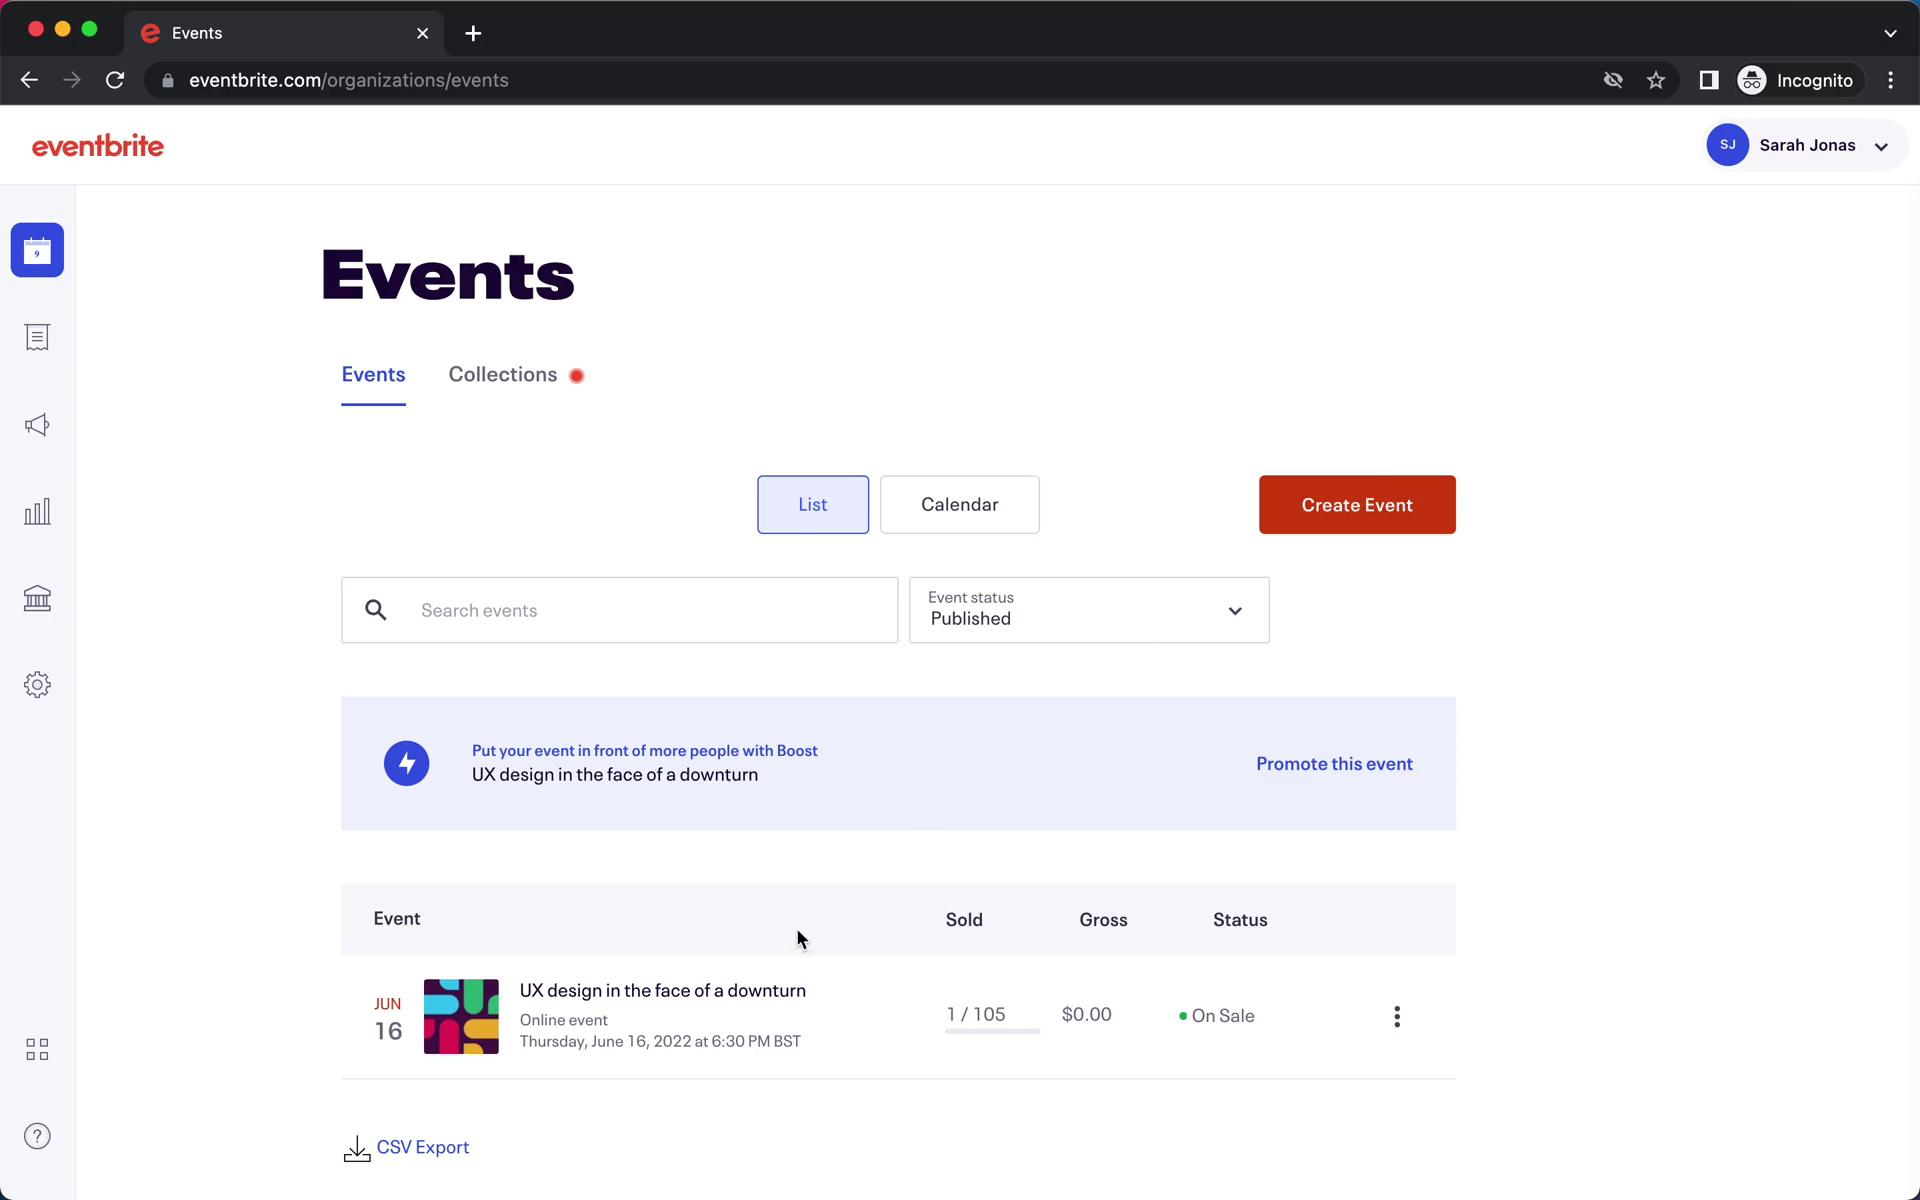The height and width of the screenshot is (1200, 1920).
Task: Select the Events tab
Action: [x=372, y=373]
